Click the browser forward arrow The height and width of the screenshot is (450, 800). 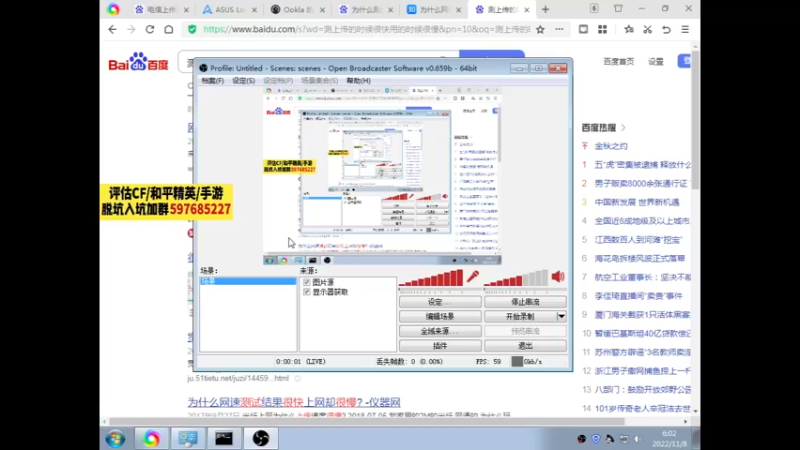coord(131,30)
